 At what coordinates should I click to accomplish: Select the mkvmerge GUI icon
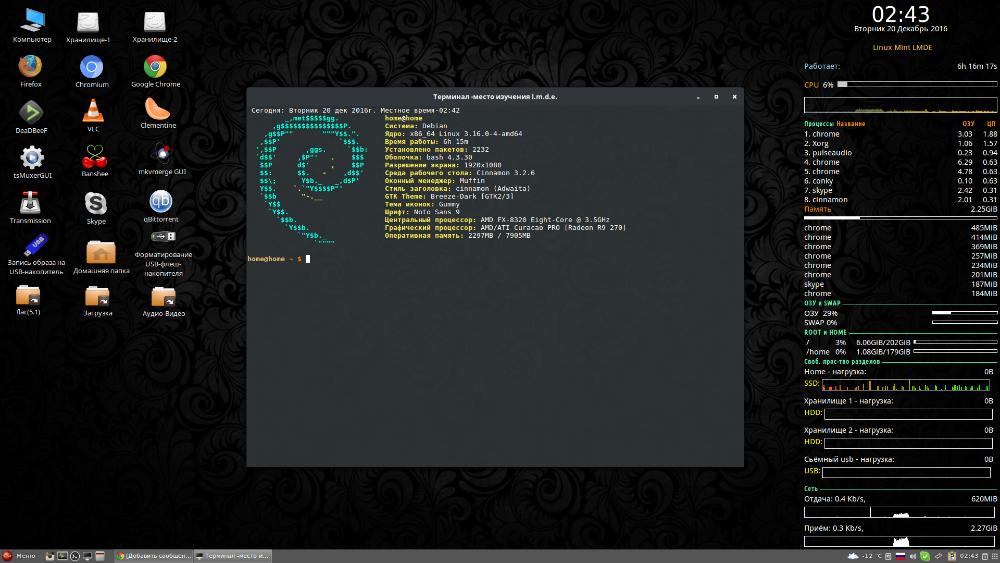[162, 154]
